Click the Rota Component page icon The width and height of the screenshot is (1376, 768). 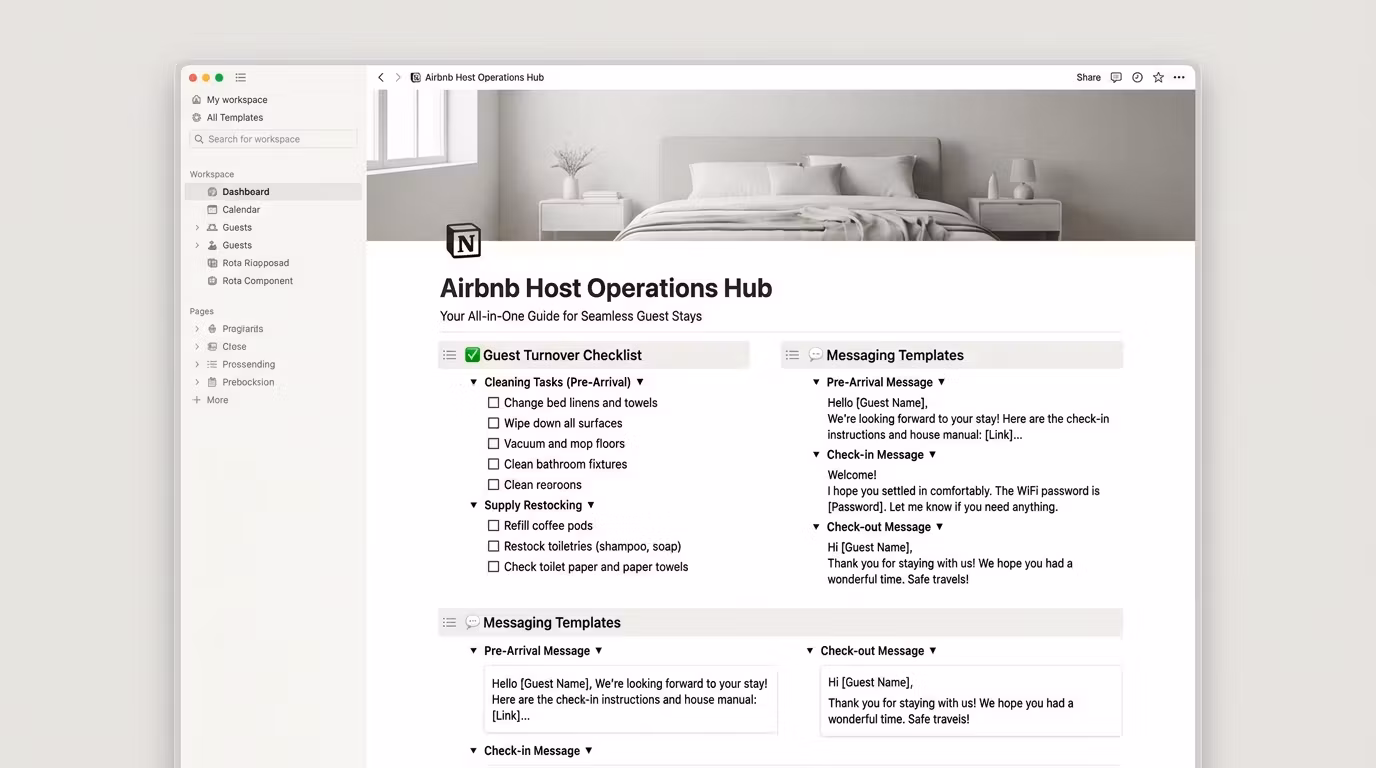(212, 281)
